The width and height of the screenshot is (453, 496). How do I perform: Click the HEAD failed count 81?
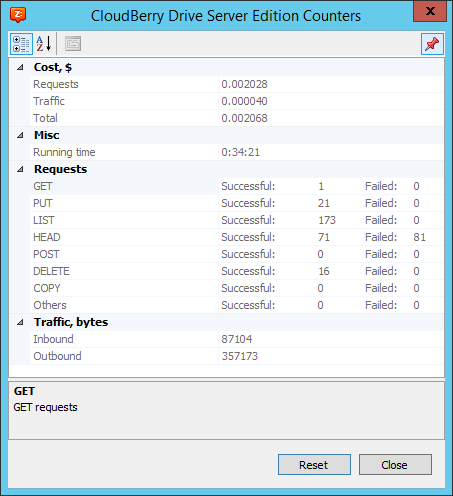(x=420, y=237)
